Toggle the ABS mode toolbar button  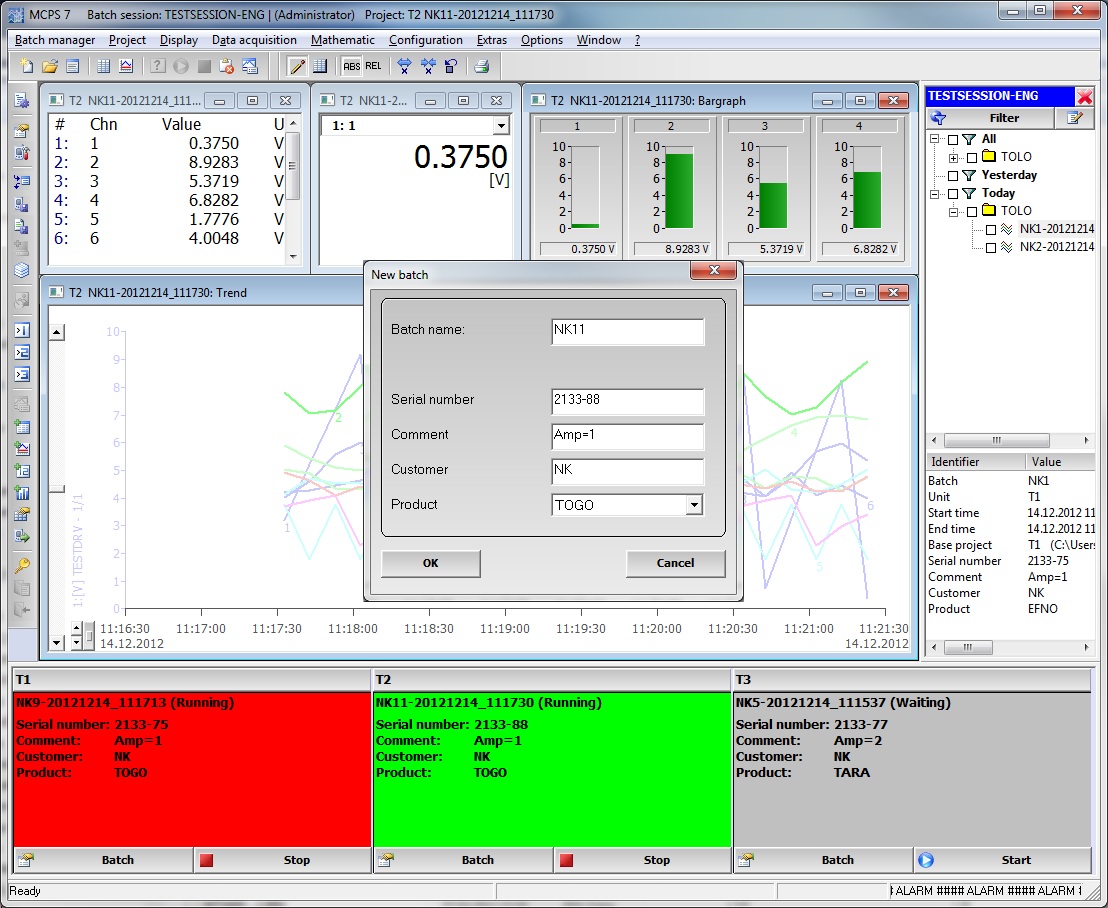pos(351,67)
